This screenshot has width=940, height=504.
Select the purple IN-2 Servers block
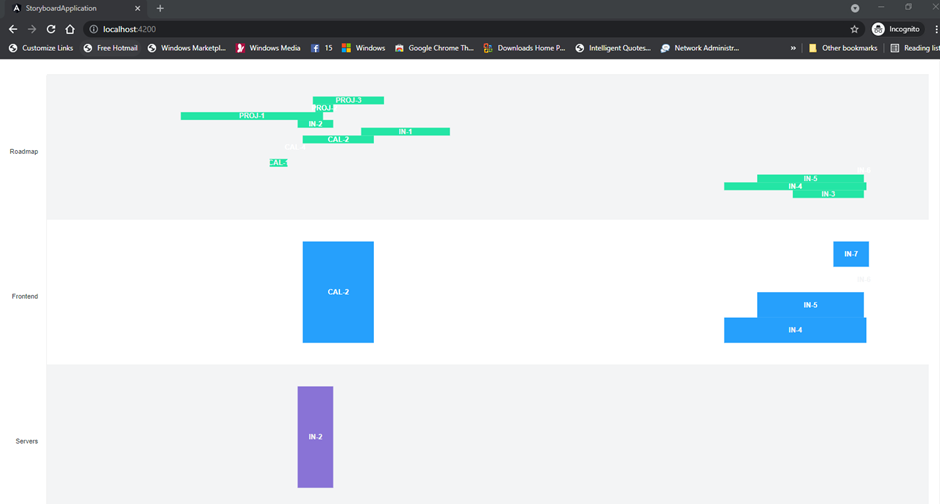click(x=315, y=437)
